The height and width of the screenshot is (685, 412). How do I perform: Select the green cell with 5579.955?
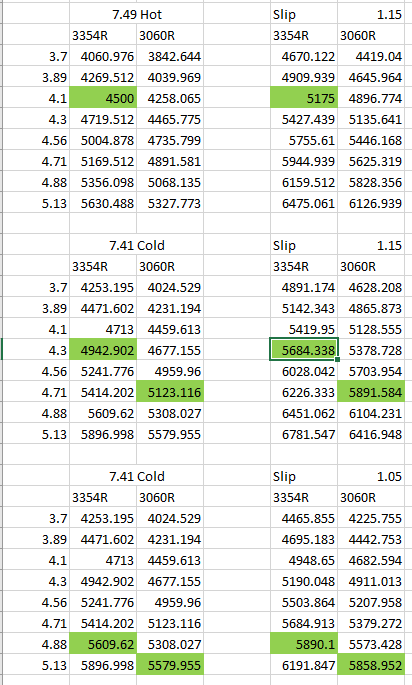click(x=170, y=665)
